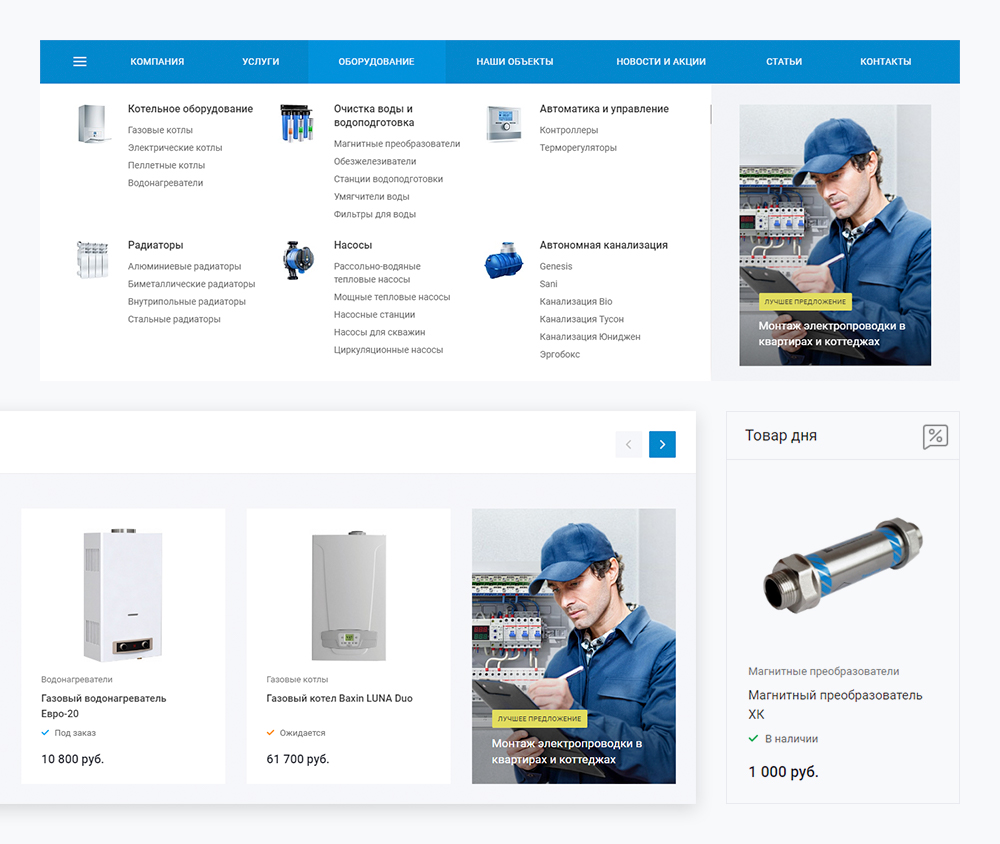Open the Оборудование menu item
Screen dimensions: 1000x844
[376, 62]
